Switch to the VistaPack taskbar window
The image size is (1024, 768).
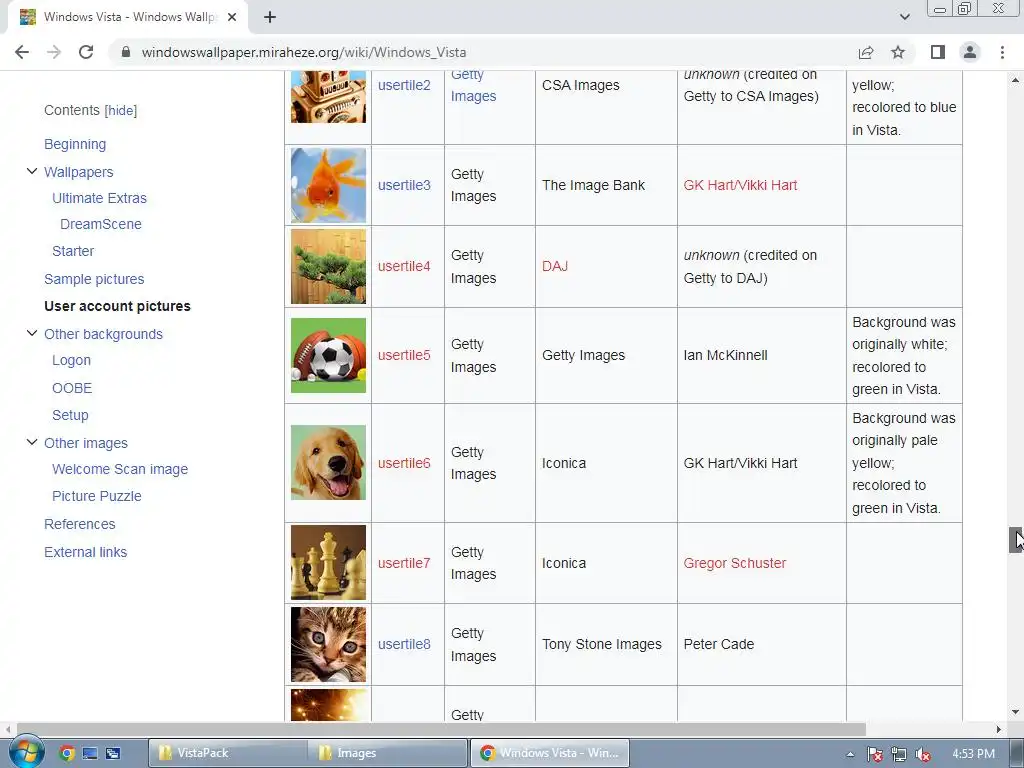[x=227, y=753]
